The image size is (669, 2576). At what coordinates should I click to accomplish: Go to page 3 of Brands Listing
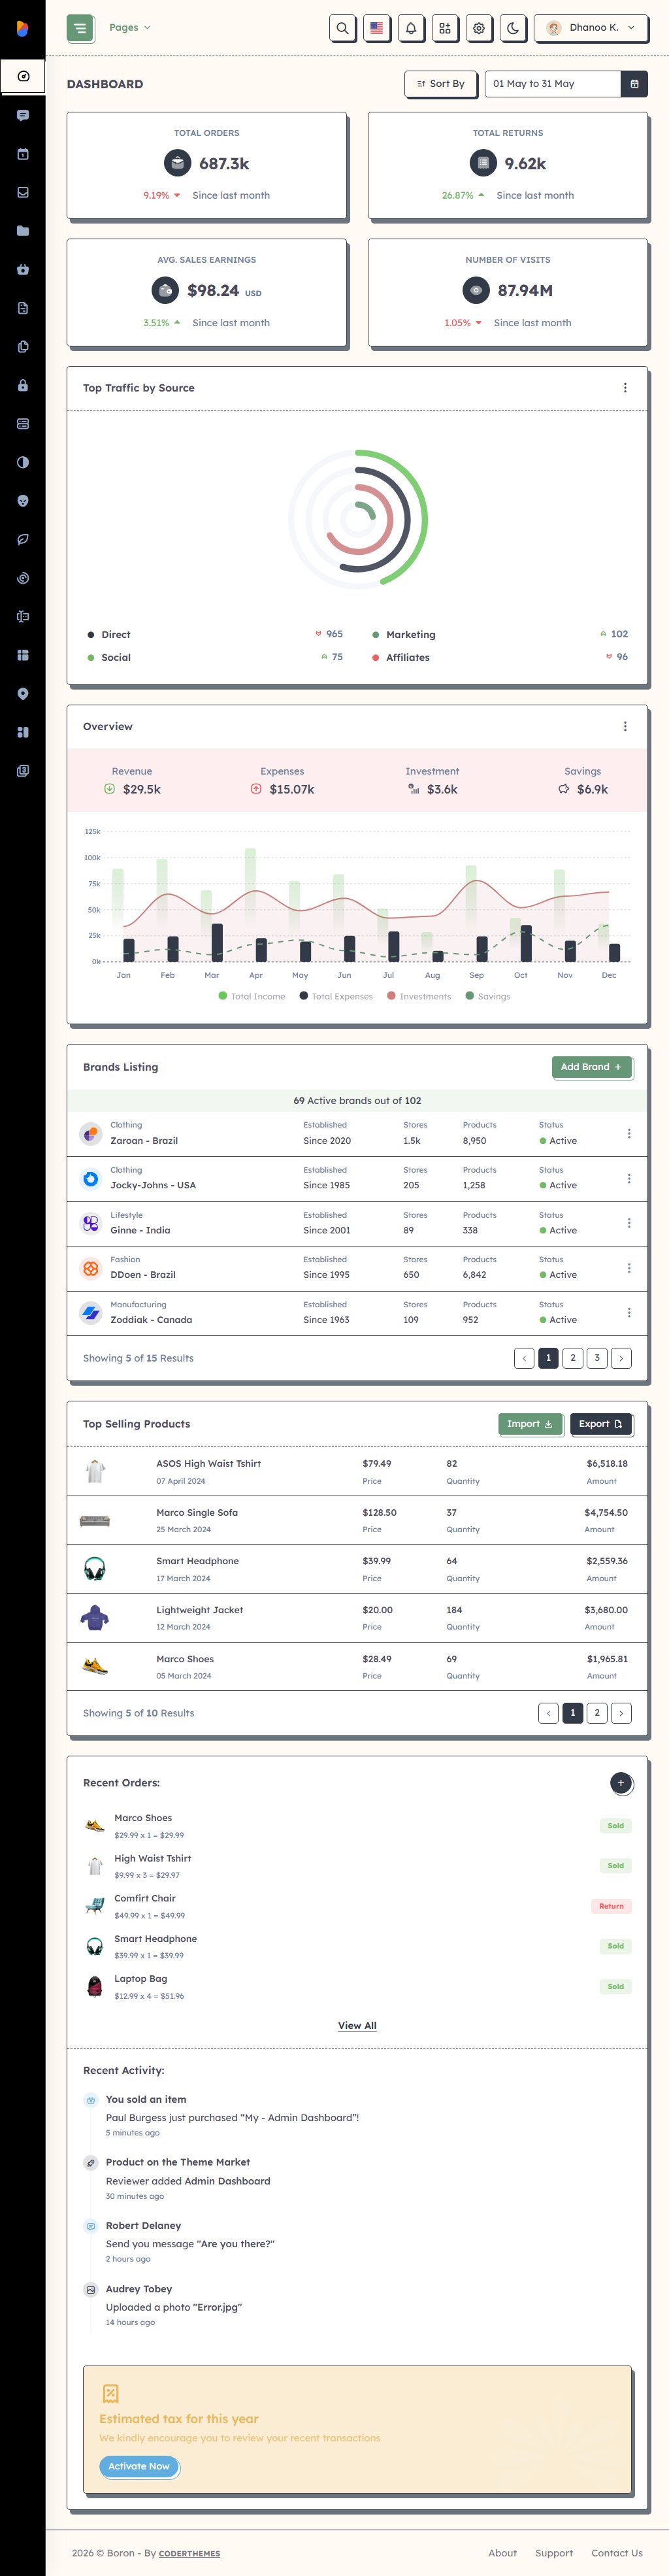(597, 1358)
